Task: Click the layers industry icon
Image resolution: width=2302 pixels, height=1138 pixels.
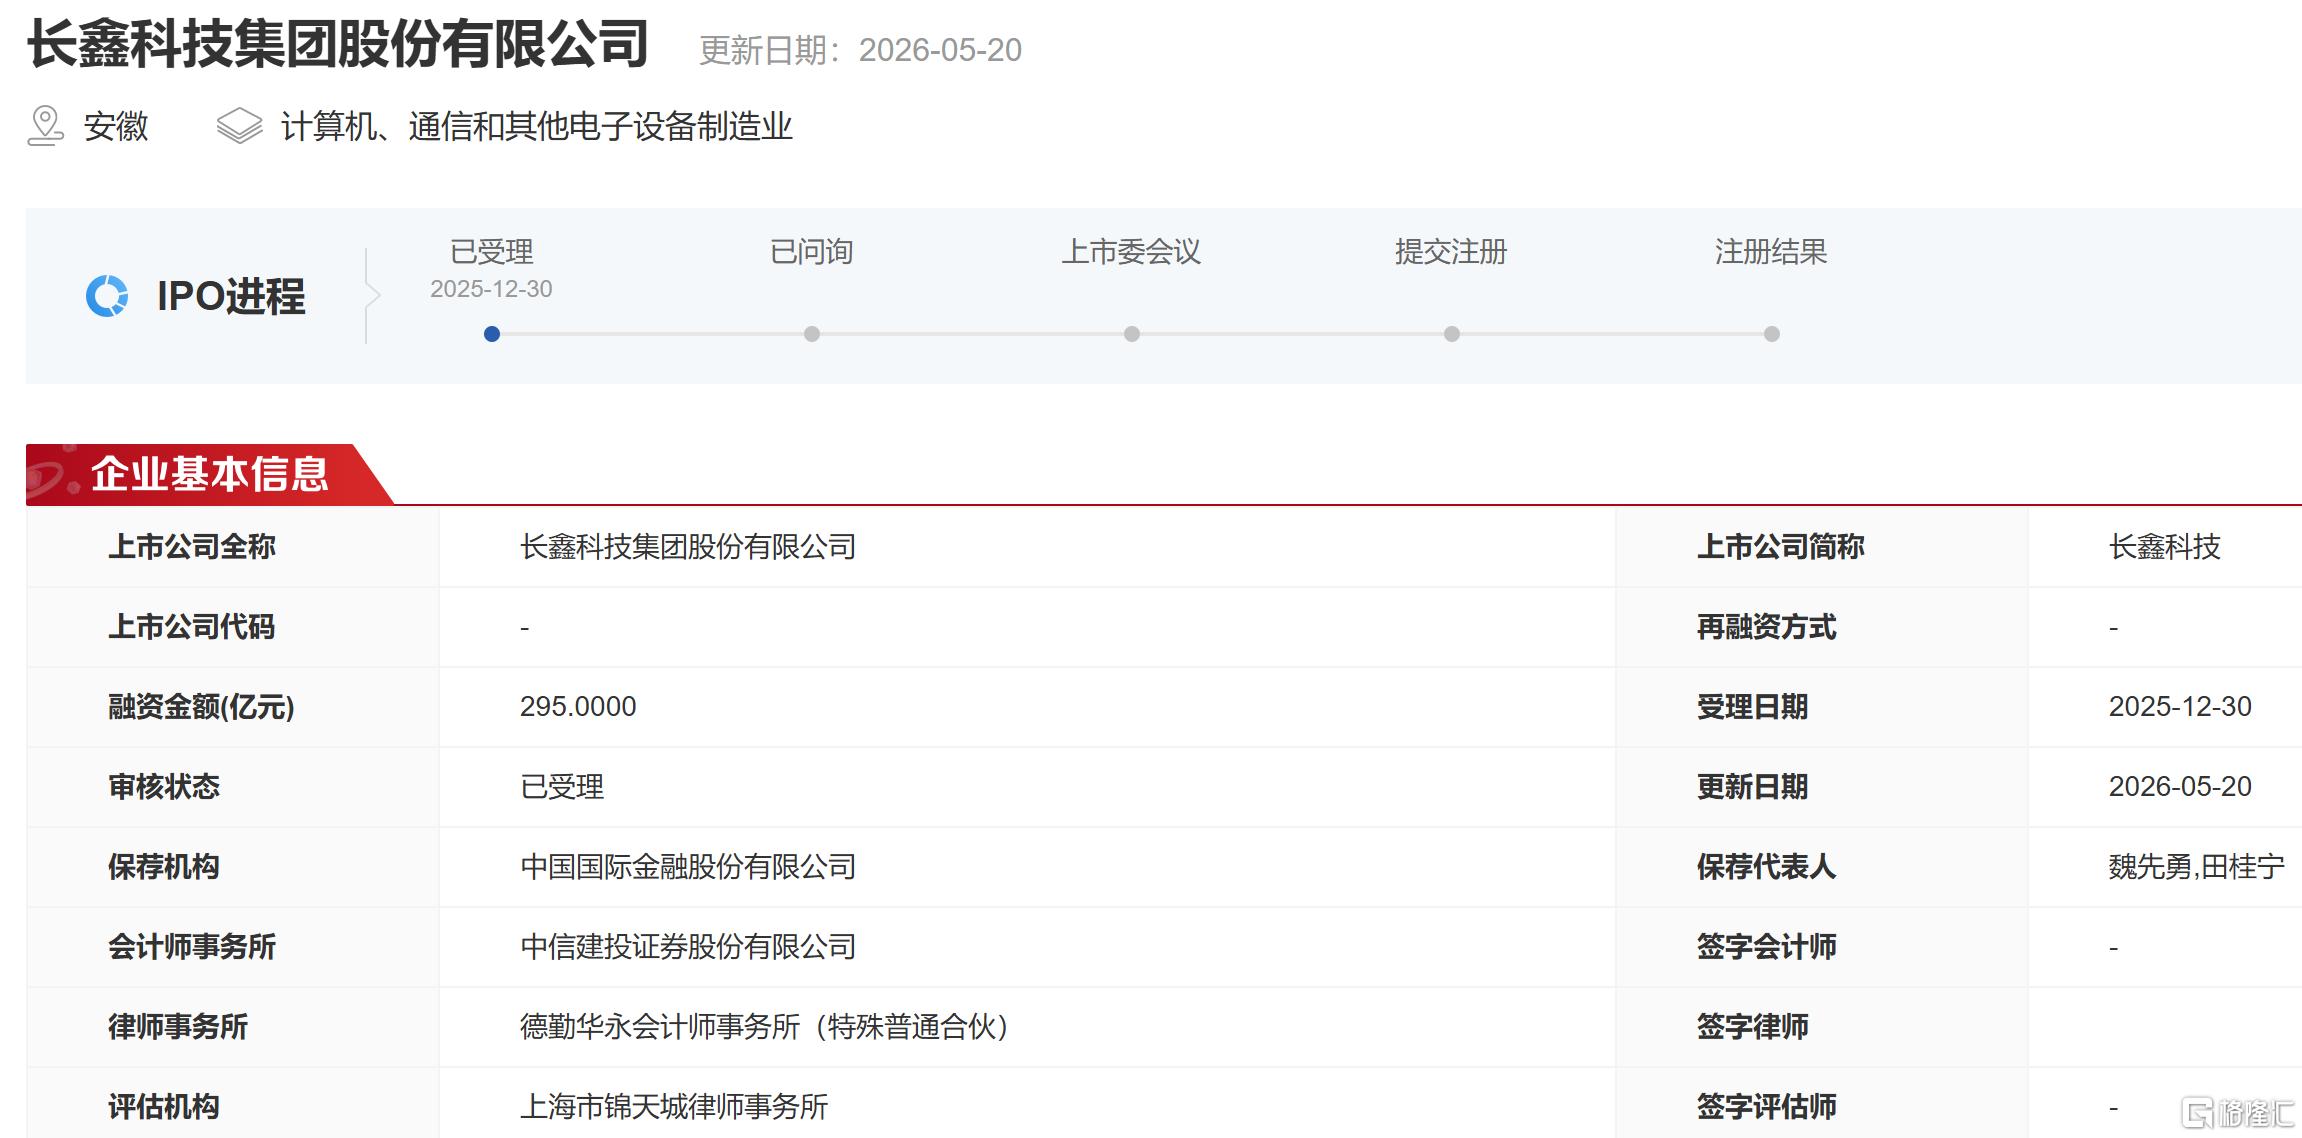Action: coord(239,126)
